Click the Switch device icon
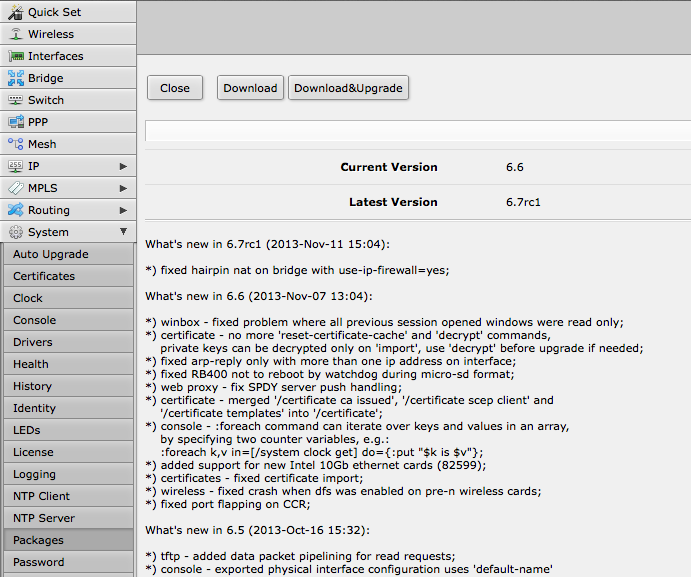 point(15,100)
